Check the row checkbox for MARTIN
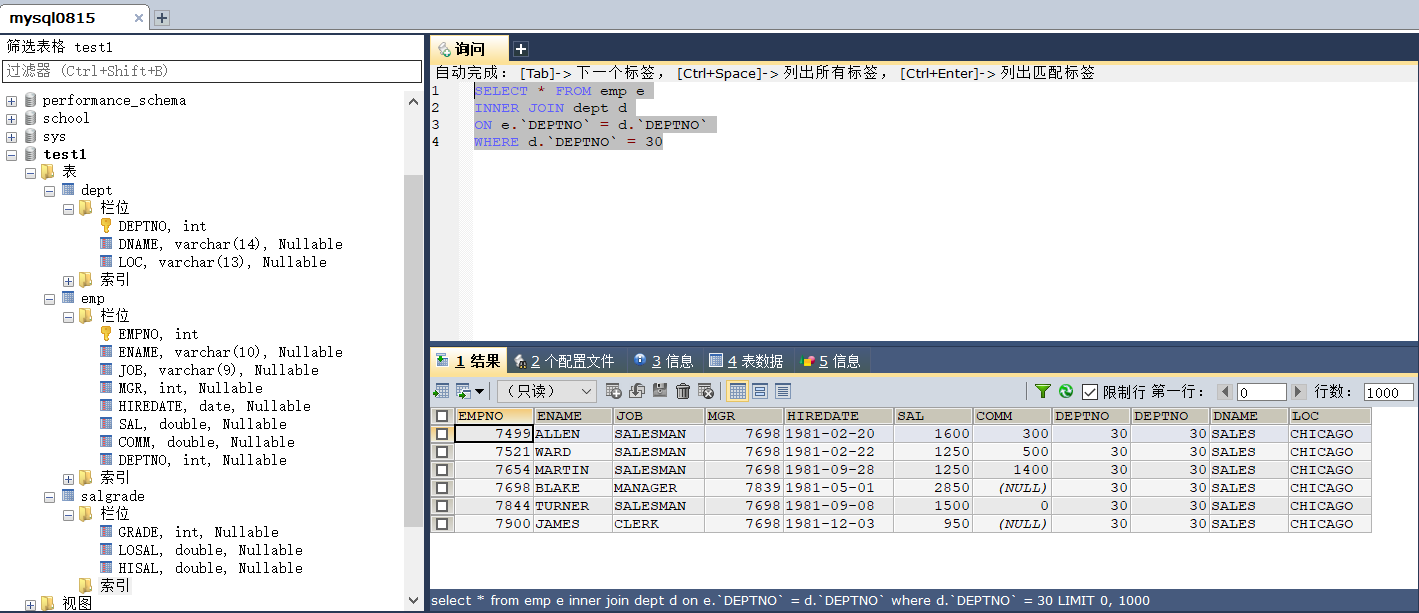1419x613 pixels. 442,470
